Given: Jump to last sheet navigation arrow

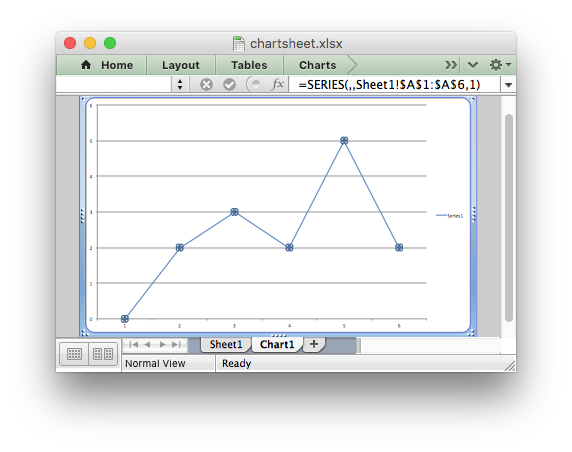Looking at the screenshot, I should [x=176, y=344].
